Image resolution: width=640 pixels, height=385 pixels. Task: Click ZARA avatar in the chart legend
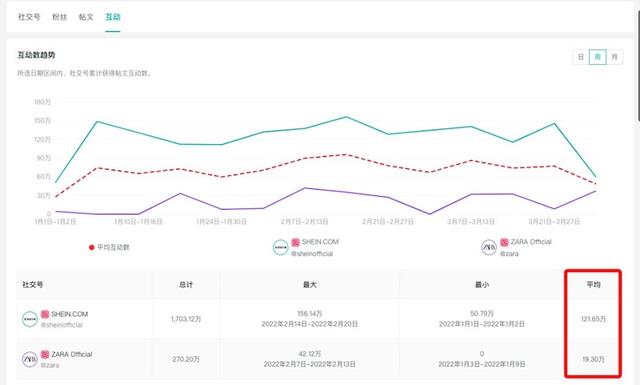489,247
